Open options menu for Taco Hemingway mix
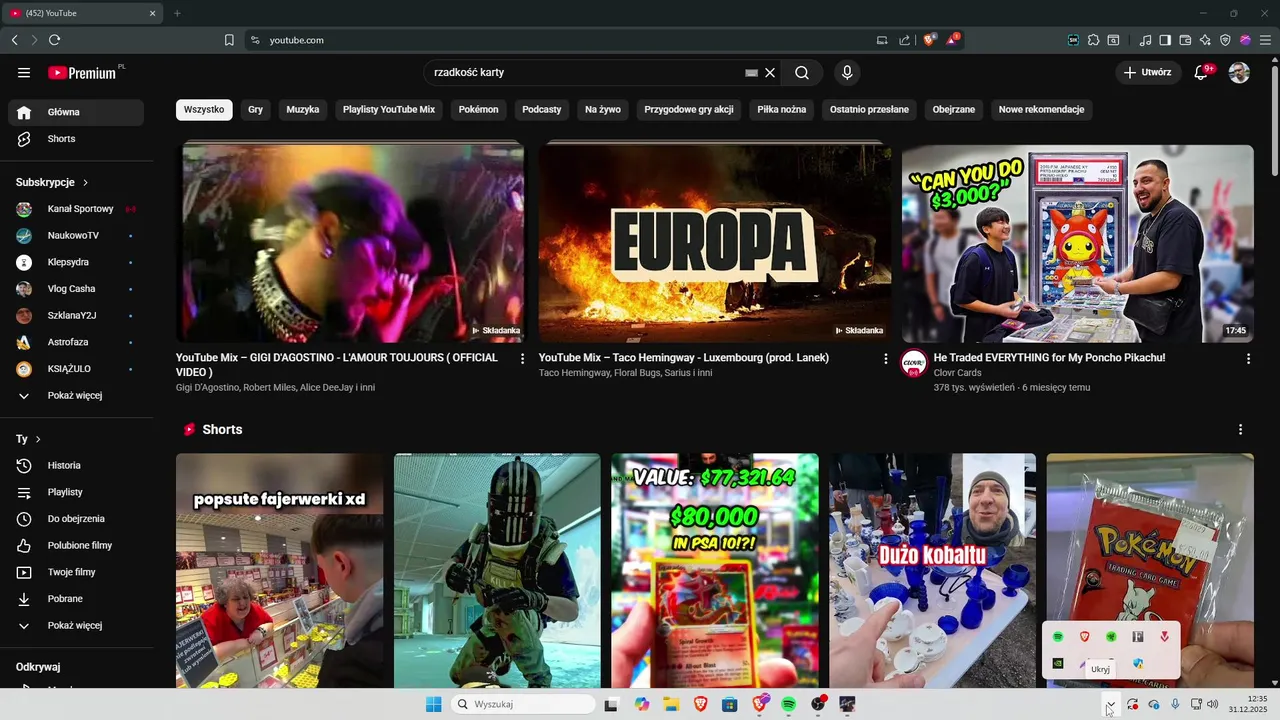This screenshot has width=1280, height=720. [x=885, y=358]
